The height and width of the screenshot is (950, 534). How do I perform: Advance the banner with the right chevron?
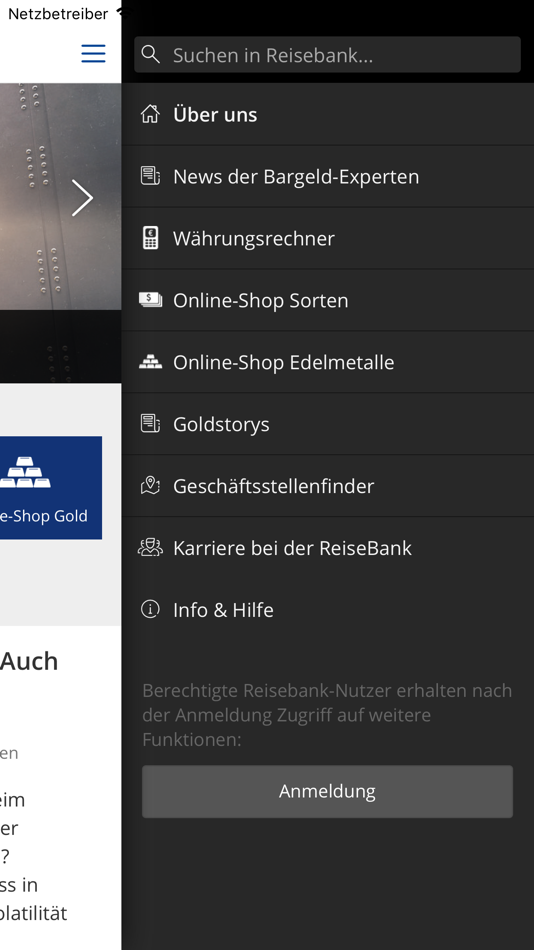(x=82, y=198)
